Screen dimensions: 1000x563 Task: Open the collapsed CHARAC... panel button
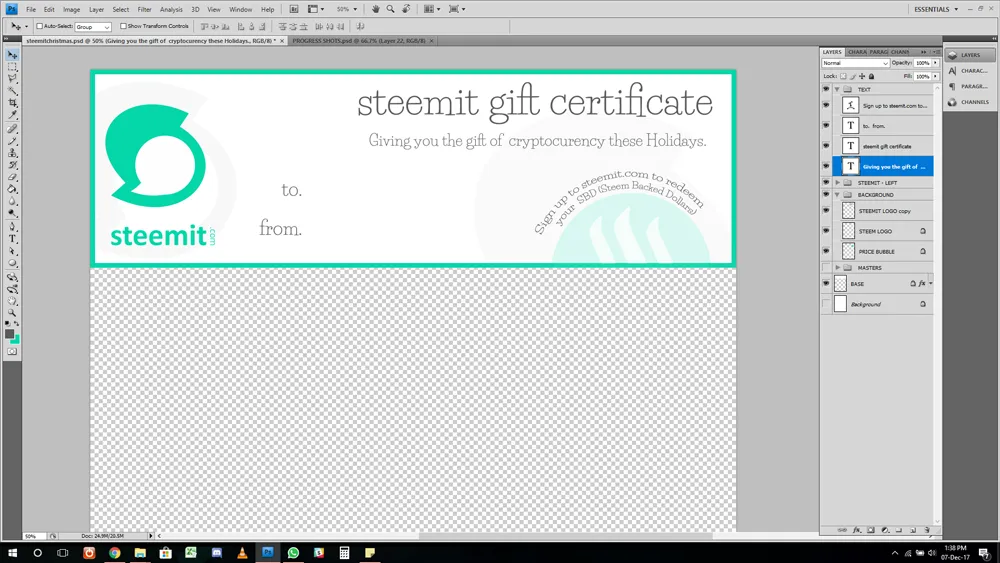[969, 71]
